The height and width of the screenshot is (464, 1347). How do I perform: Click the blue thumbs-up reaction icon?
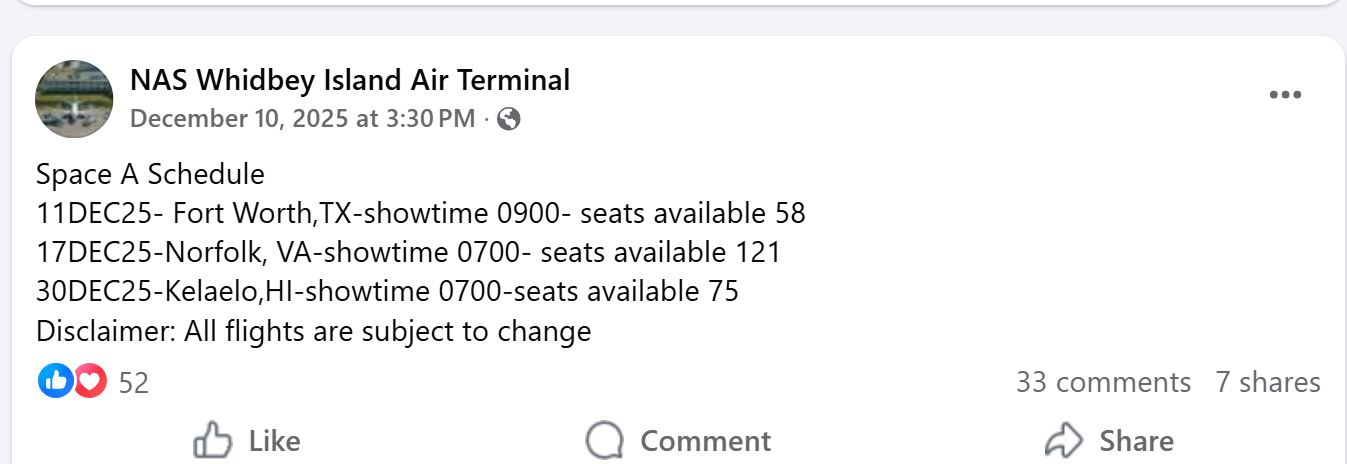click(56, 381)
